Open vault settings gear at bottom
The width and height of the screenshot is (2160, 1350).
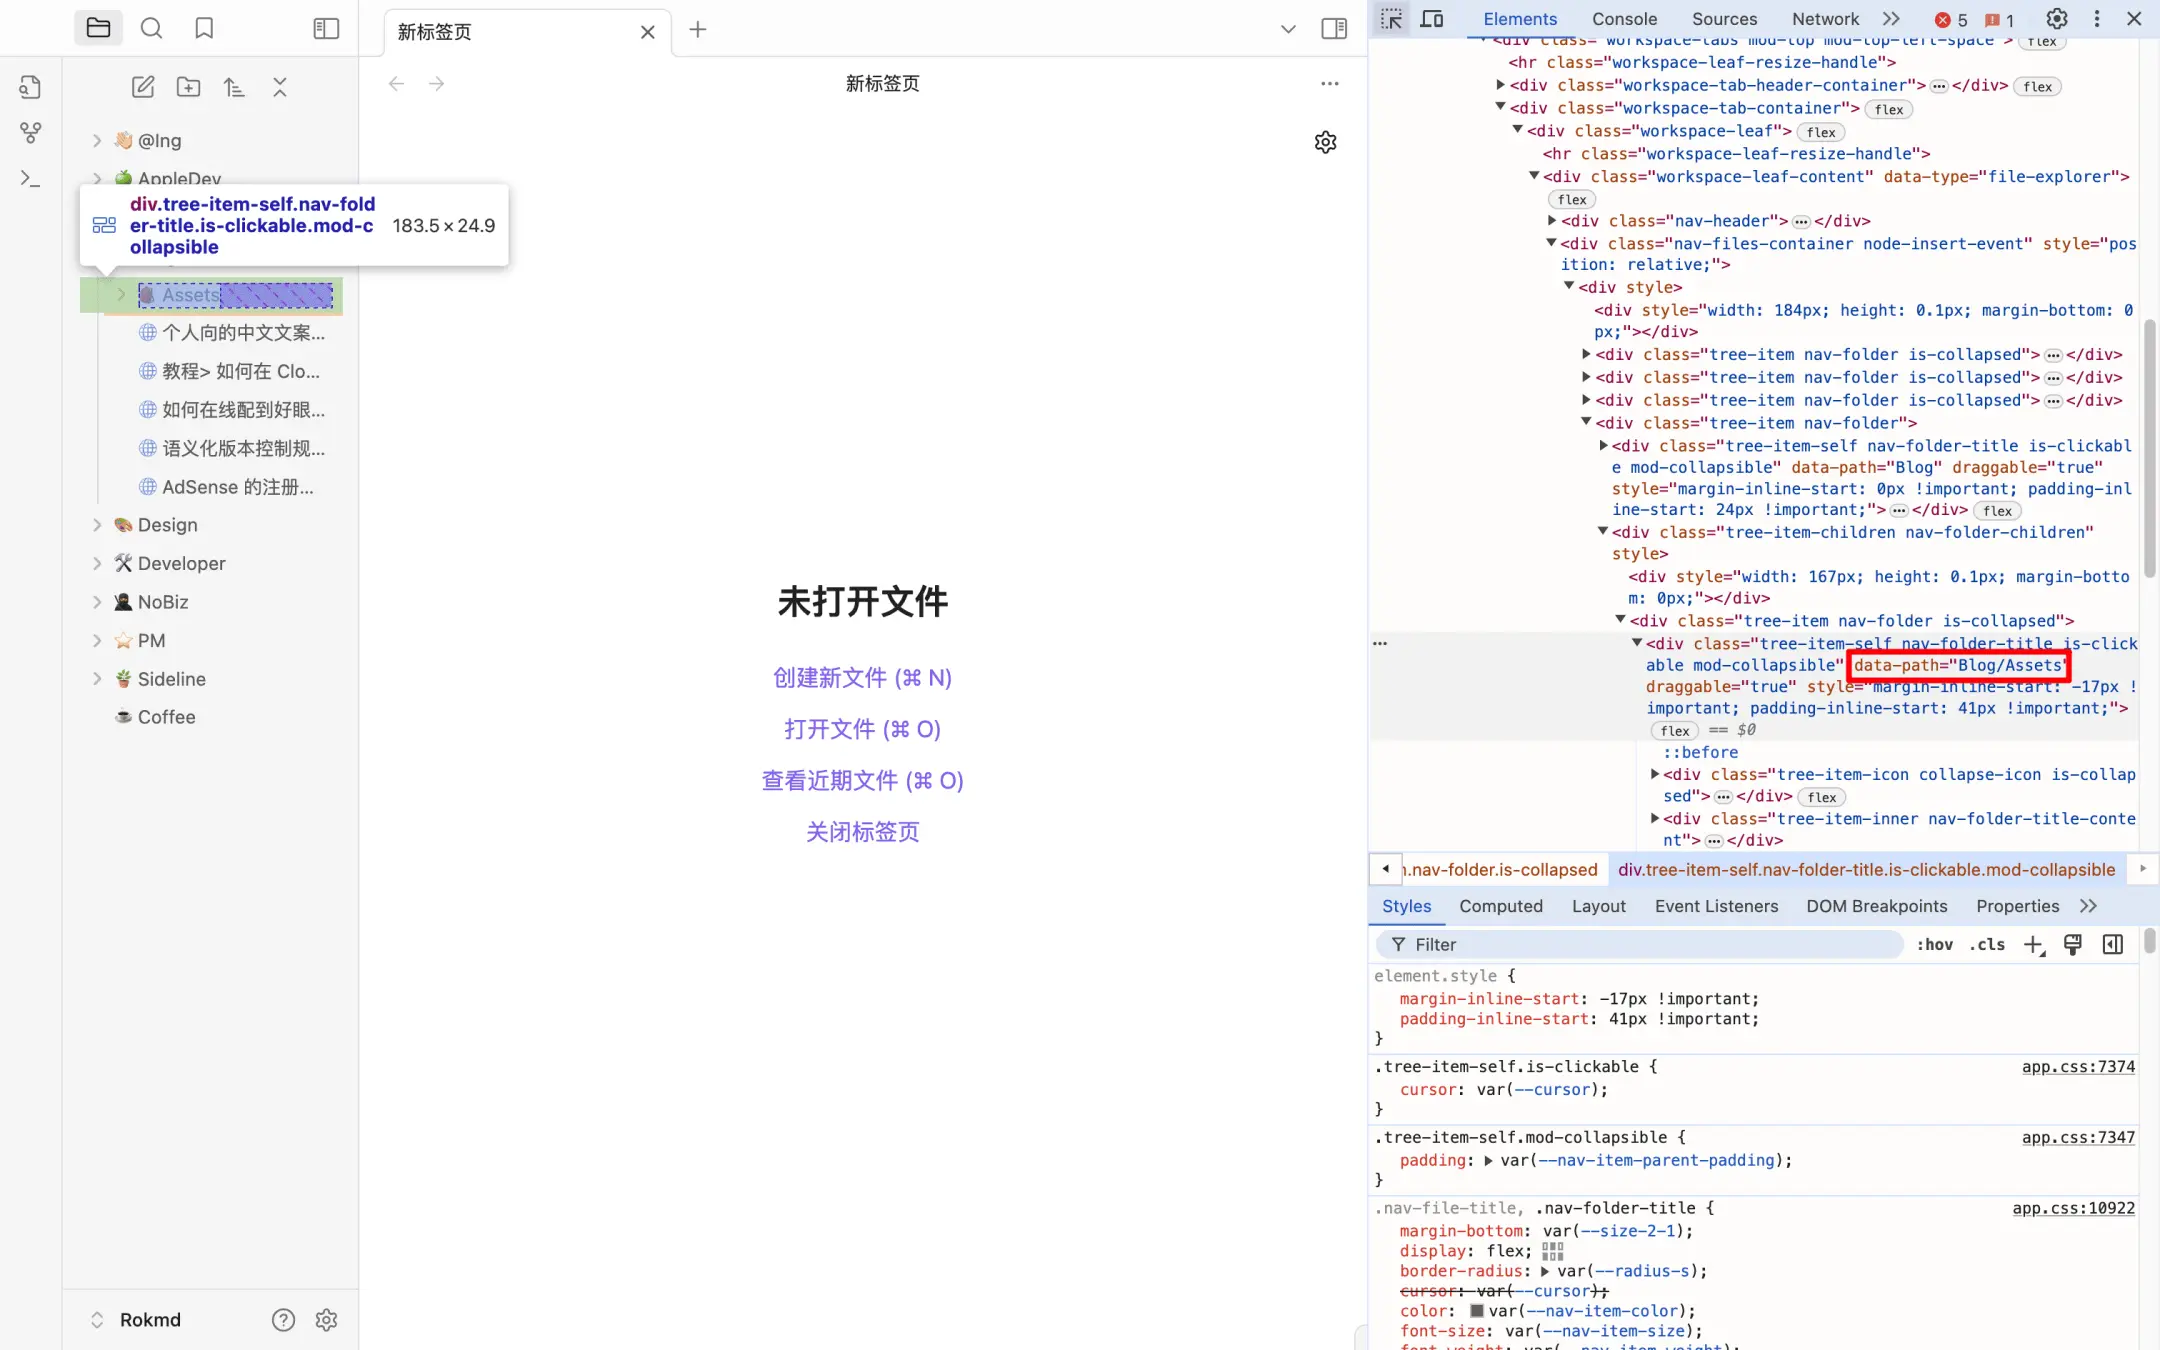pyautogui.click(x=326, y=1320)
